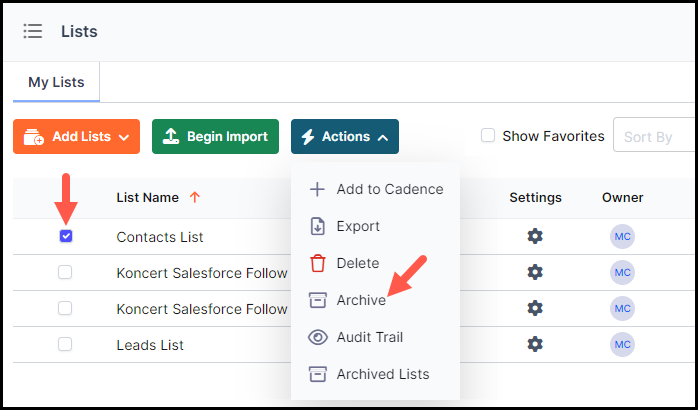698x410 pixels.
Task: Uncheck the Contacts List checkbox
Action: (66, 236)
